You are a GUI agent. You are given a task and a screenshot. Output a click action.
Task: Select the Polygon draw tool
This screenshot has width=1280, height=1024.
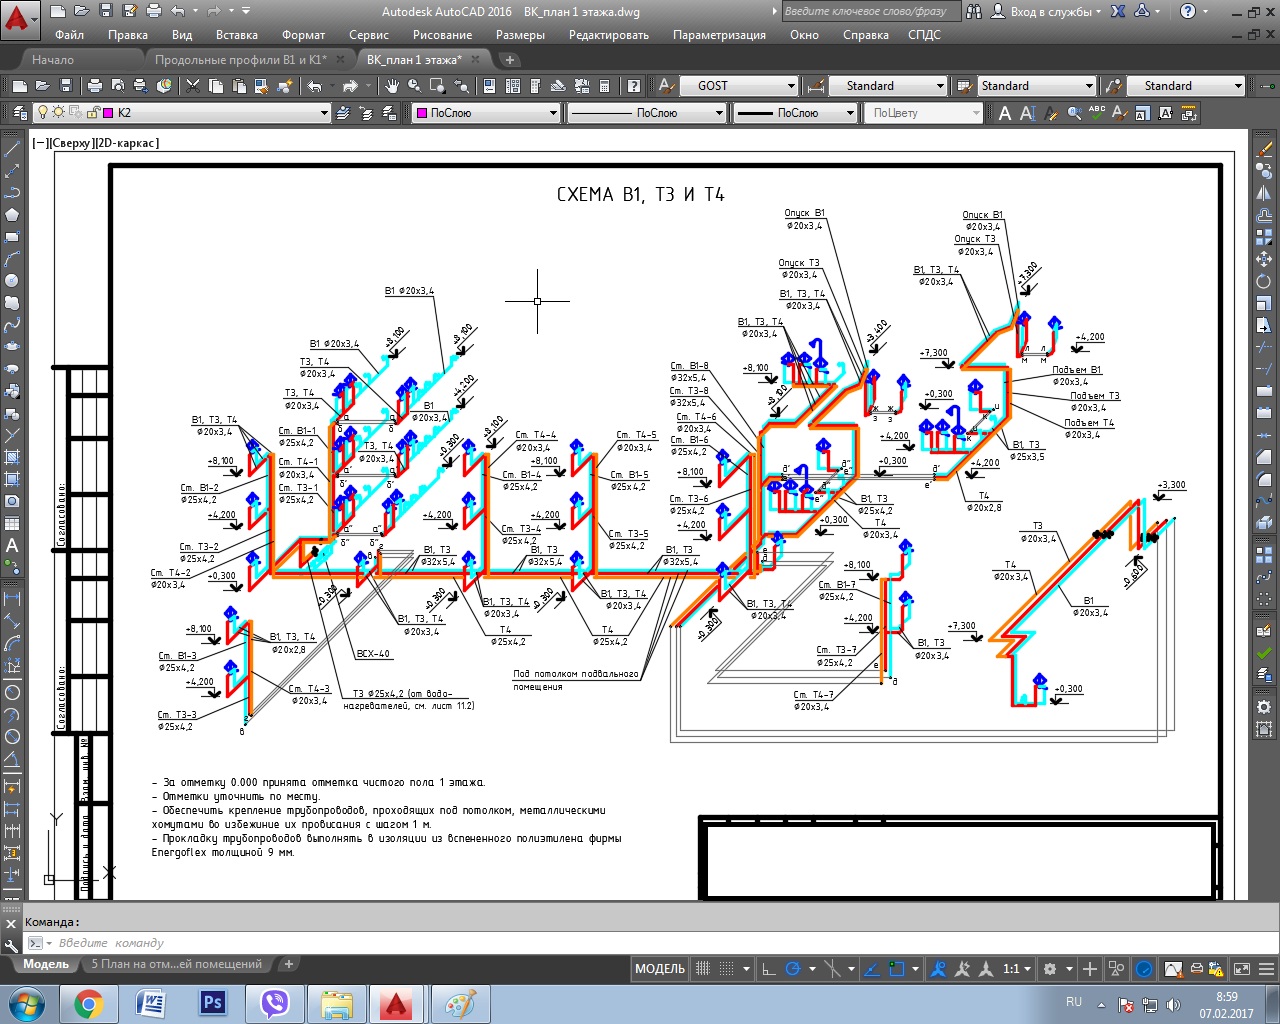tap(12, 215)
